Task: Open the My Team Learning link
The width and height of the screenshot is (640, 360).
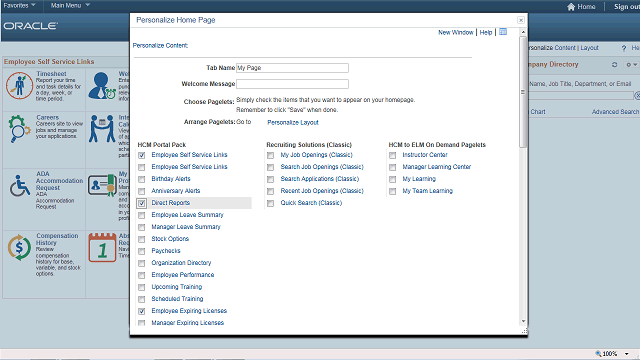Action: tap(427, 191)
